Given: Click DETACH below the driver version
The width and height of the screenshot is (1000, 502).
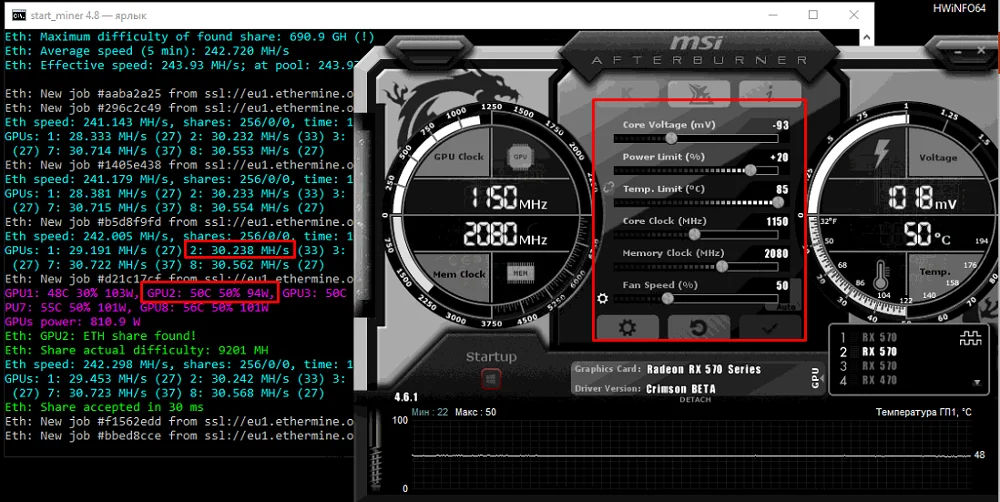Looking at the screenshot, I should (695, 399).
